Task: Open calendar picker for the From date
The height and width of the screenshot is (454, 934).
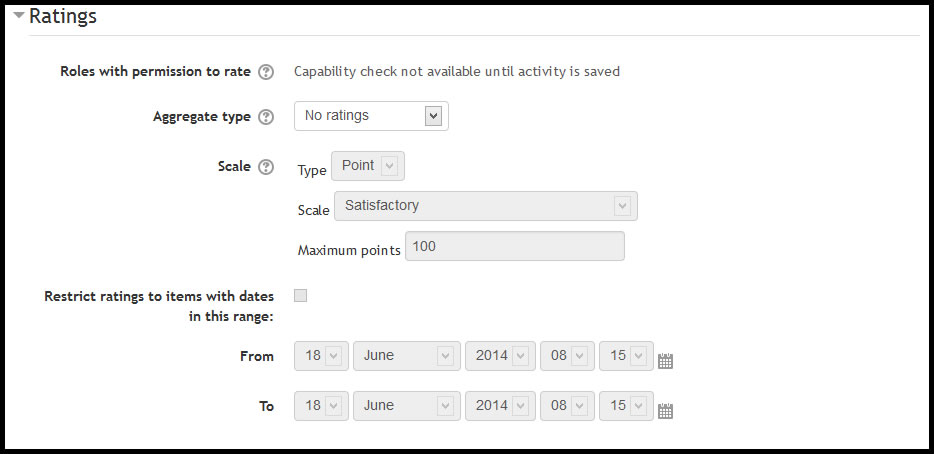Action: [x=665, y=360]
